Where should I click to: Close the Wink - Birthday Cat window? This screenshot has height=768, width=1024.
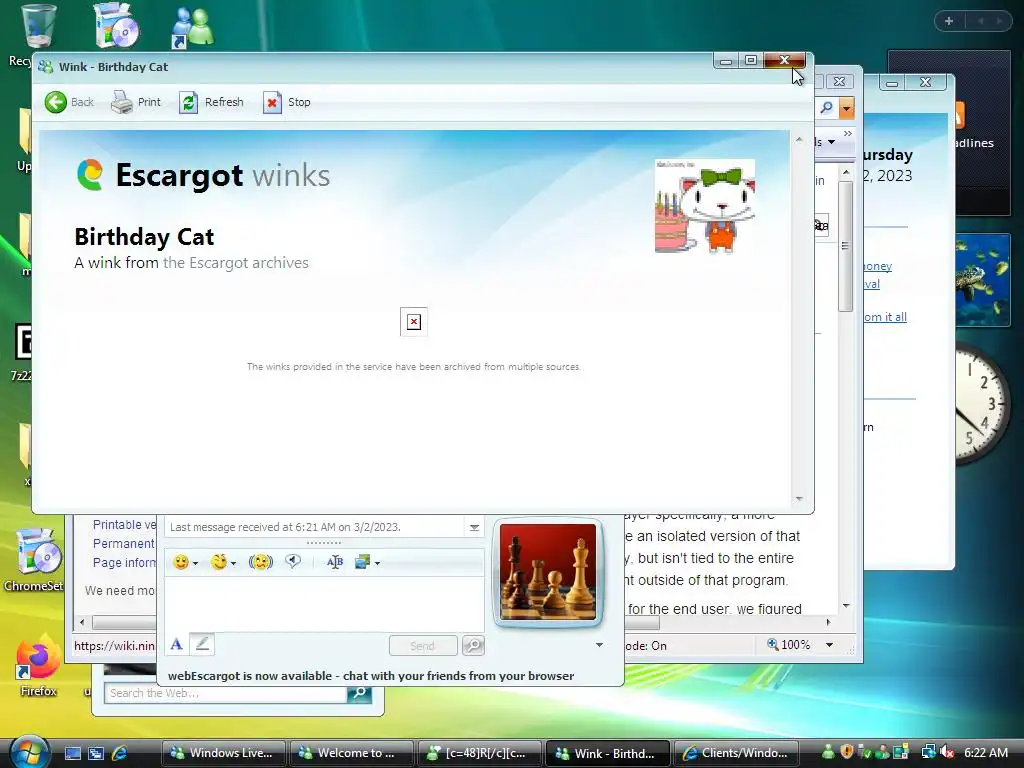pos(784,60)
